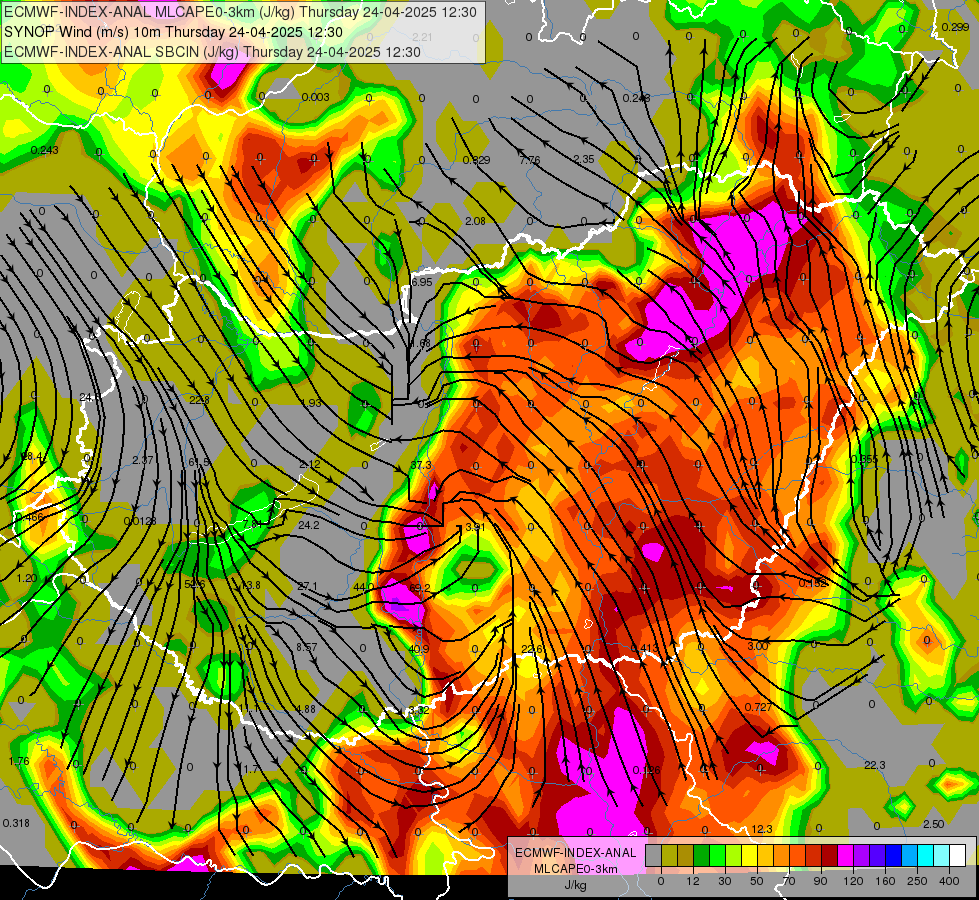Click the map value 2.35
979x900 pixels.
[x=584, y=159]
